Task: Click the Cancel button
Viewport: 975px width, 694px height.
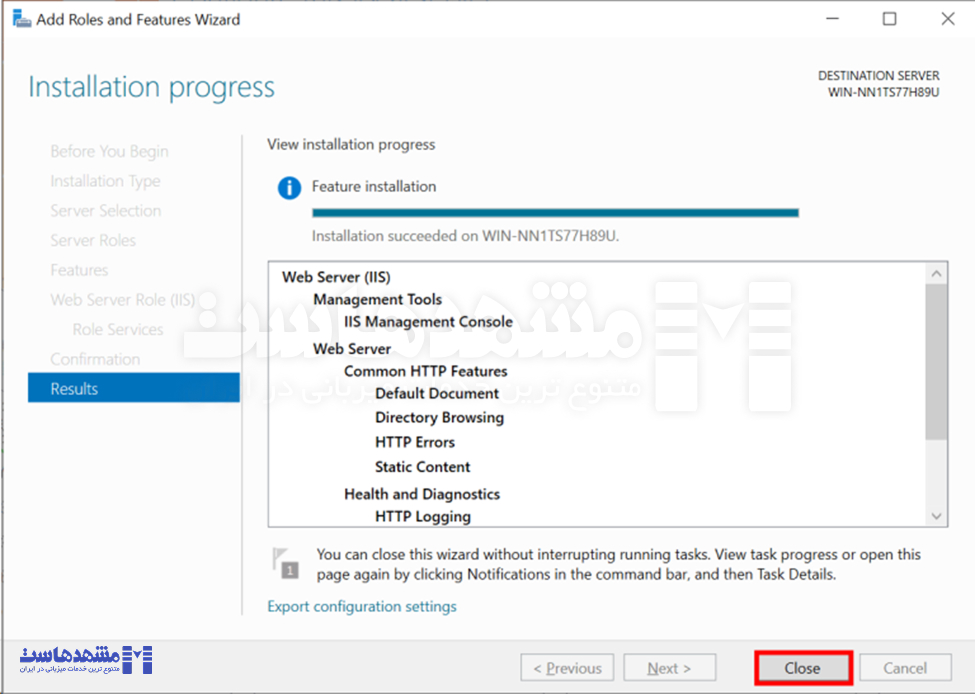Action: [x=905, y=668]
